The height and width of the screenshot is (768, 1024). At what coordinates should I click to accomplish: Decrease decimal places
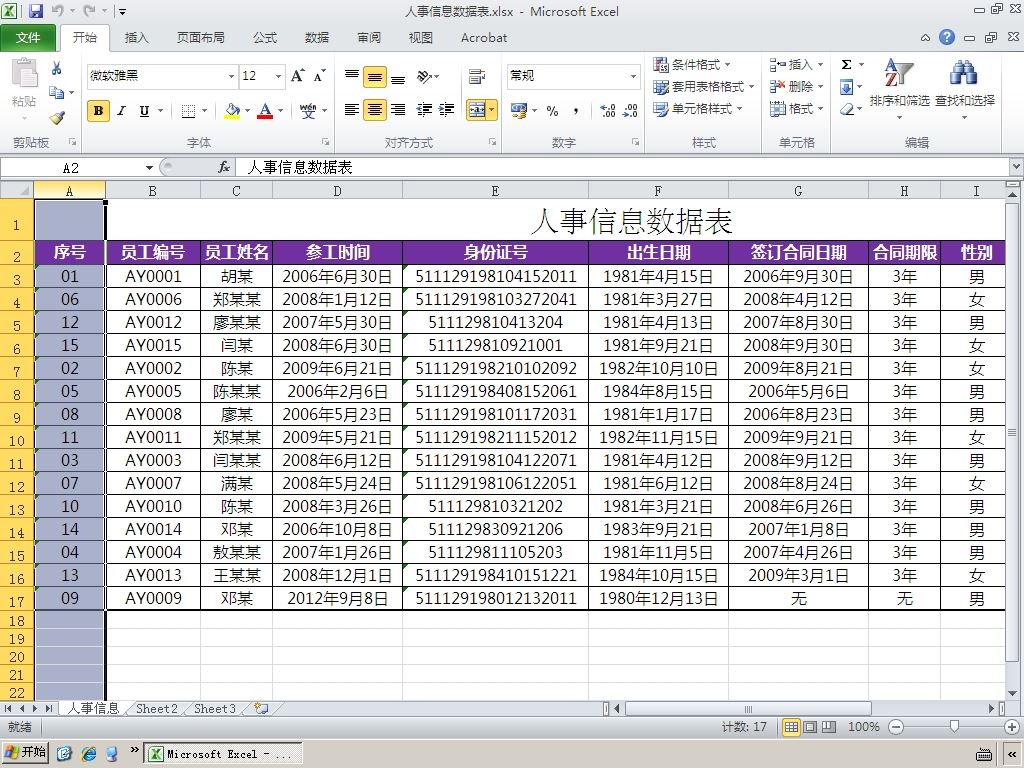pyautogui.click(x=630, y=110)
